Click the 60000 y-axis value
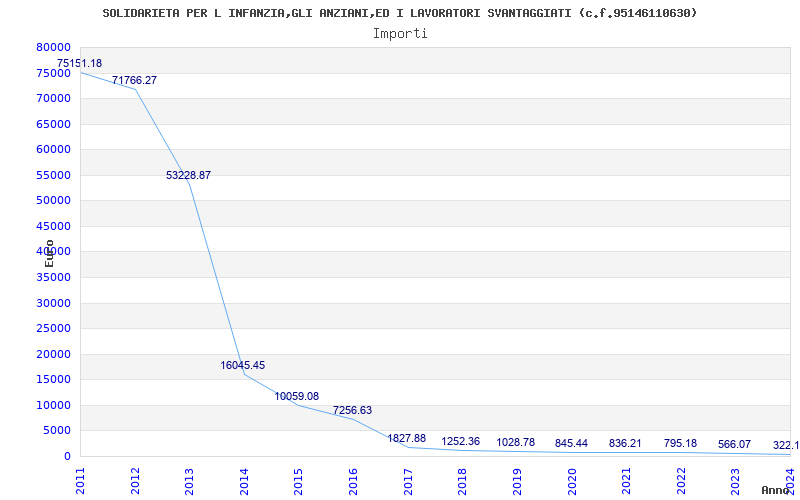Screen dimensions: 800x500 (x=53, y=149)
